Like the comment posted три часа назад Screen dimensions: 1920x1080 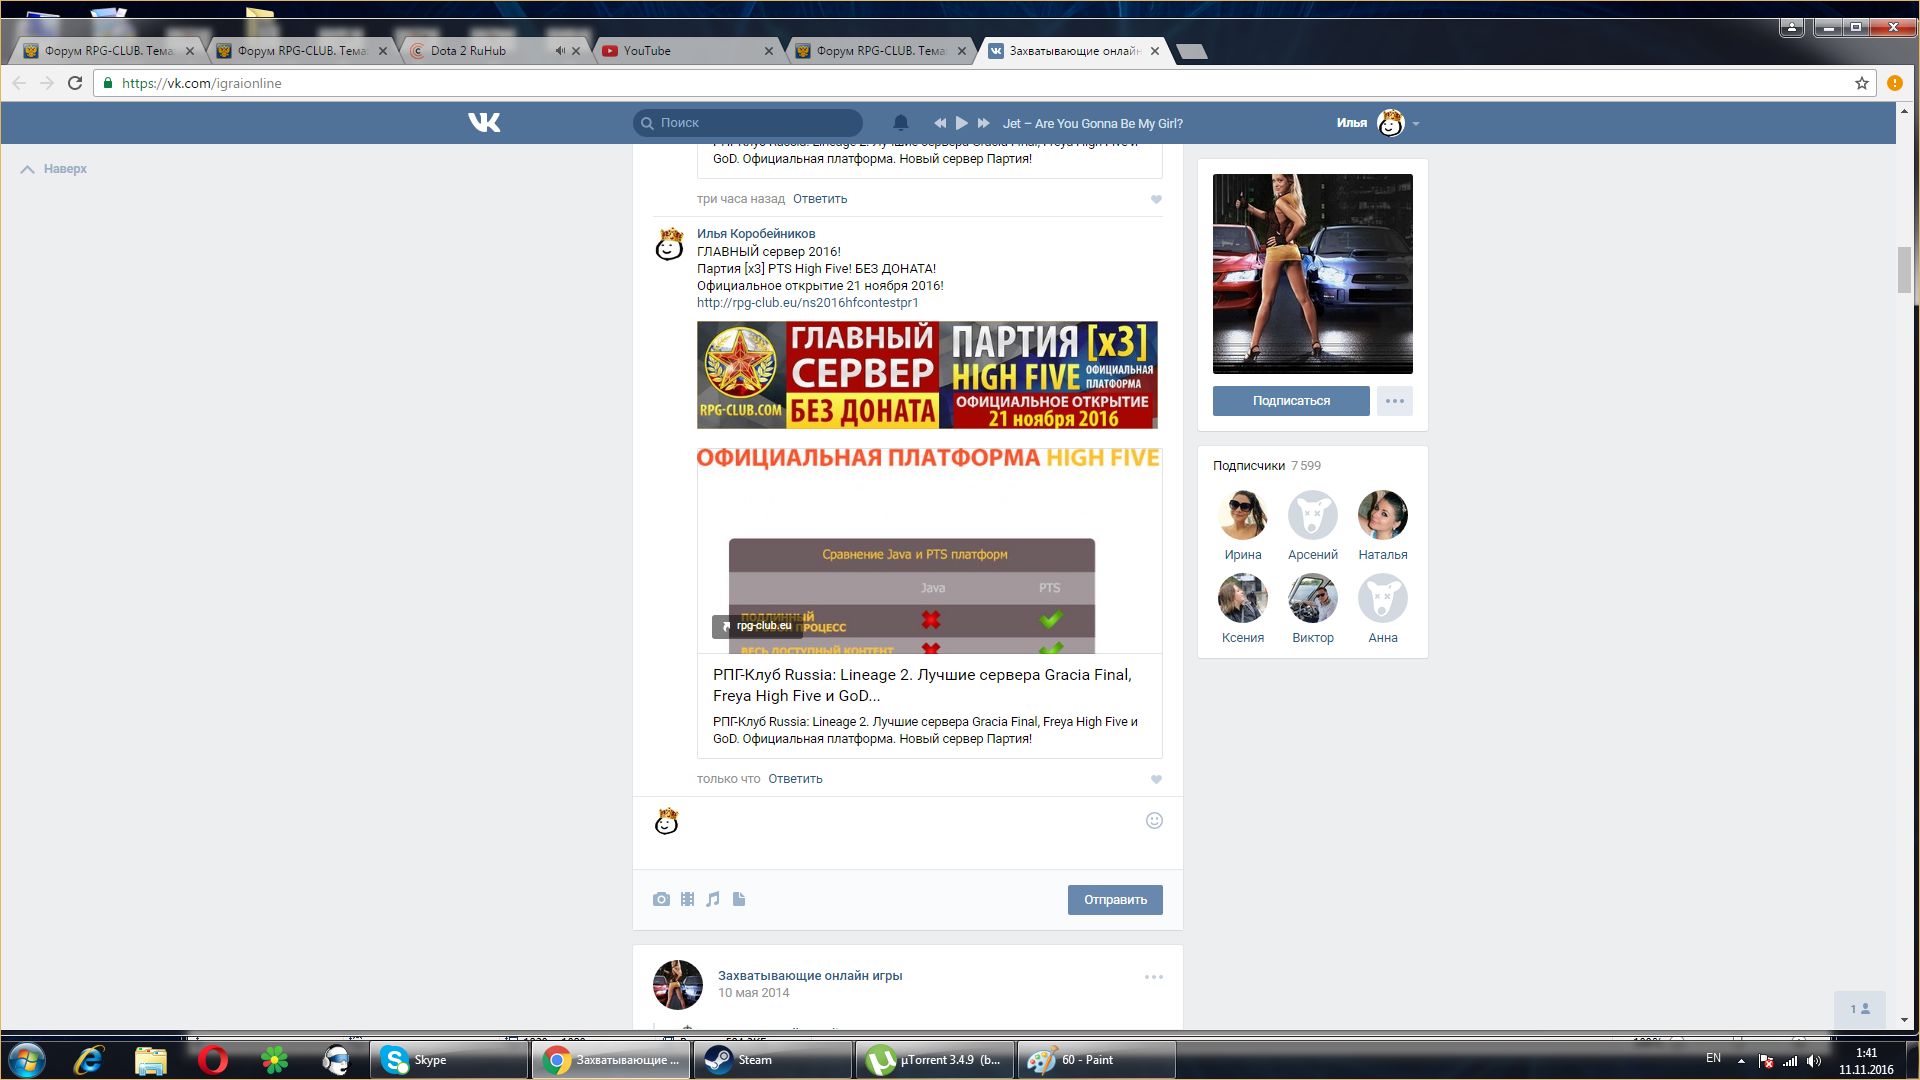[x=1156, y=199]
